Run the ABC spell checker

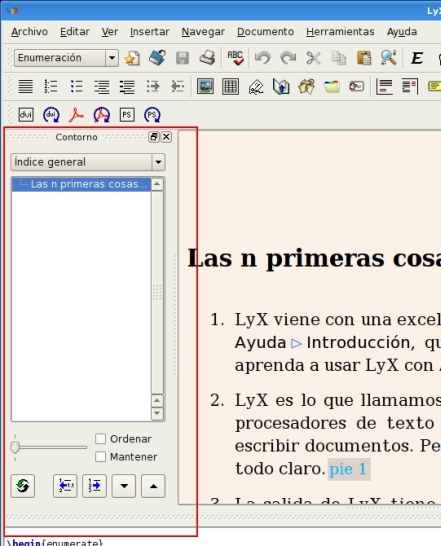pos(235,58)
